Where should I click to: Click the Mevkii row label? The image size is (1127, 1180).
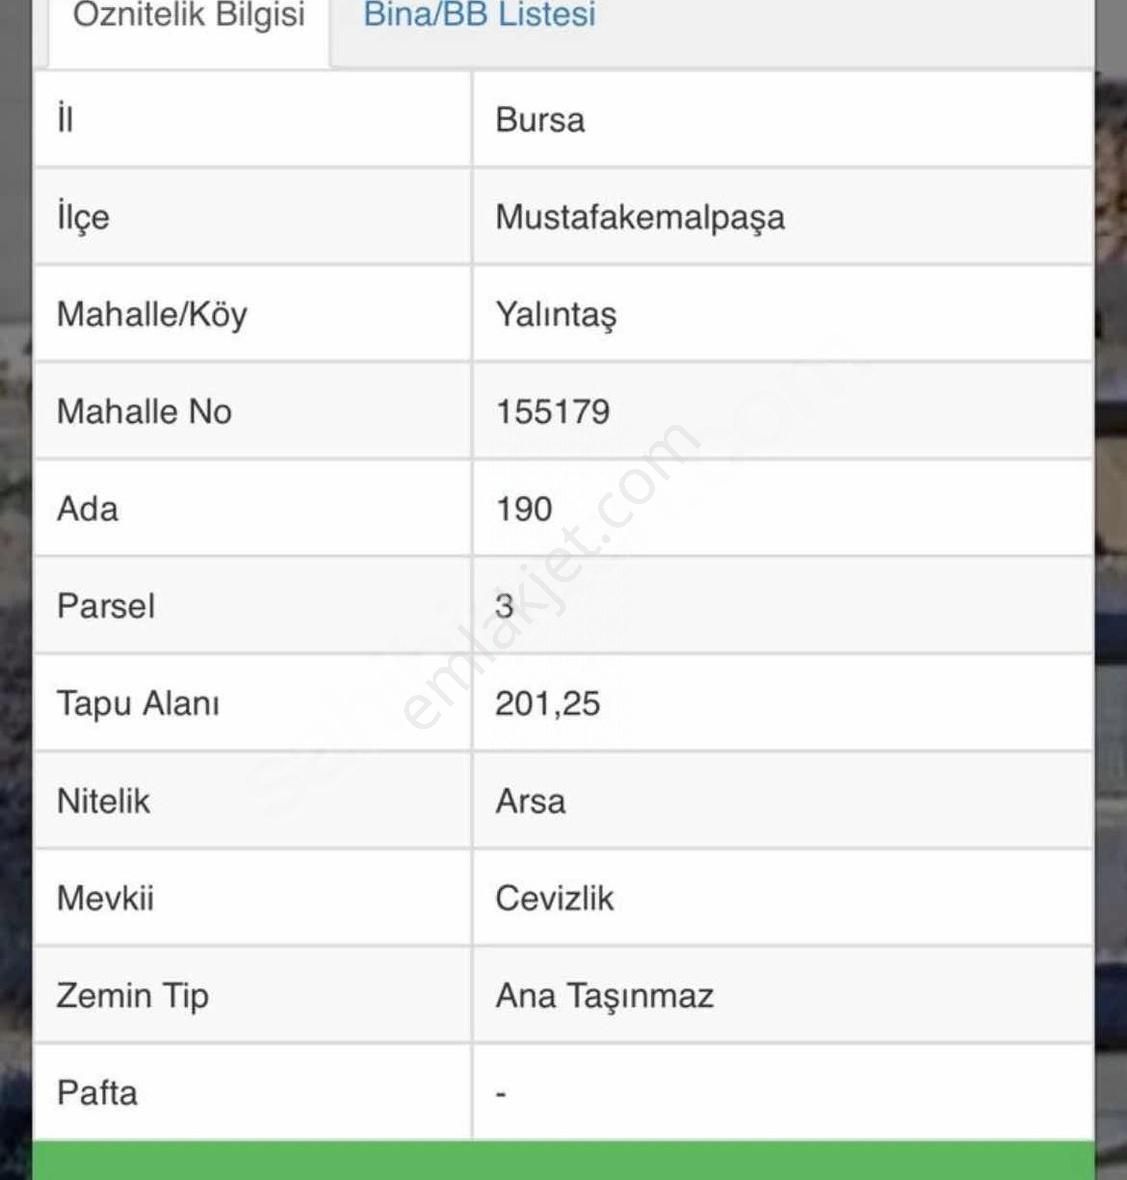point(105,899)
